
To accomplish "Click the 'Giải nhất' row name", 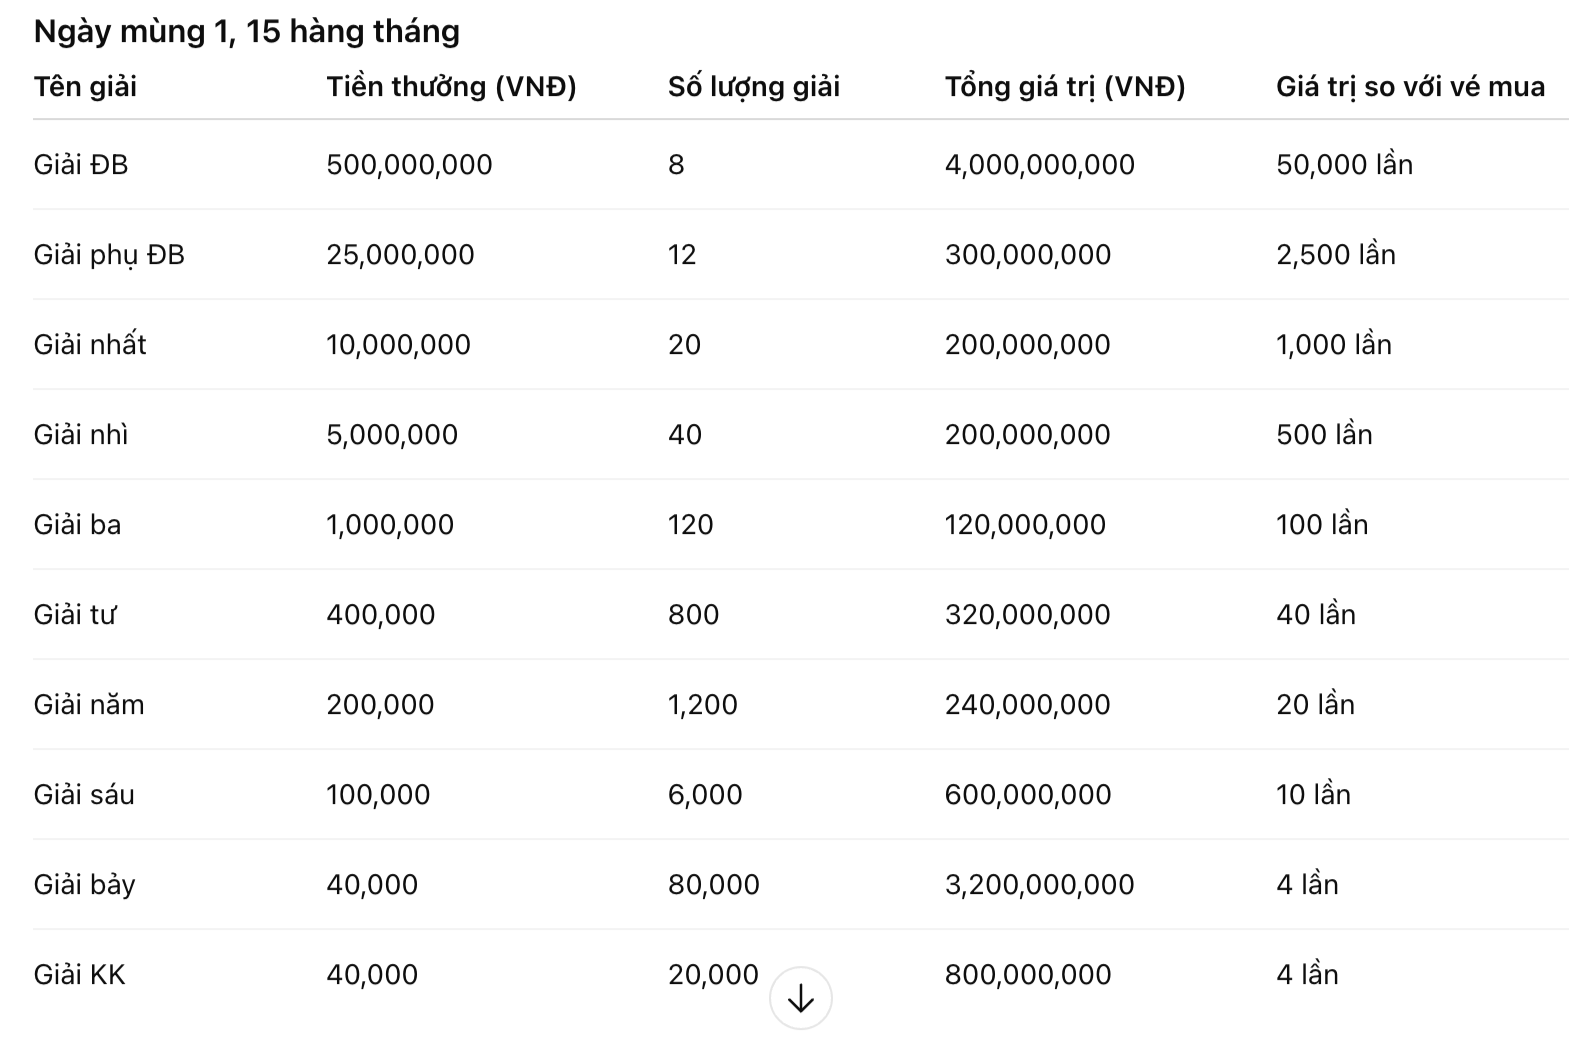I will pyautogui.click(x=90, y=345).
